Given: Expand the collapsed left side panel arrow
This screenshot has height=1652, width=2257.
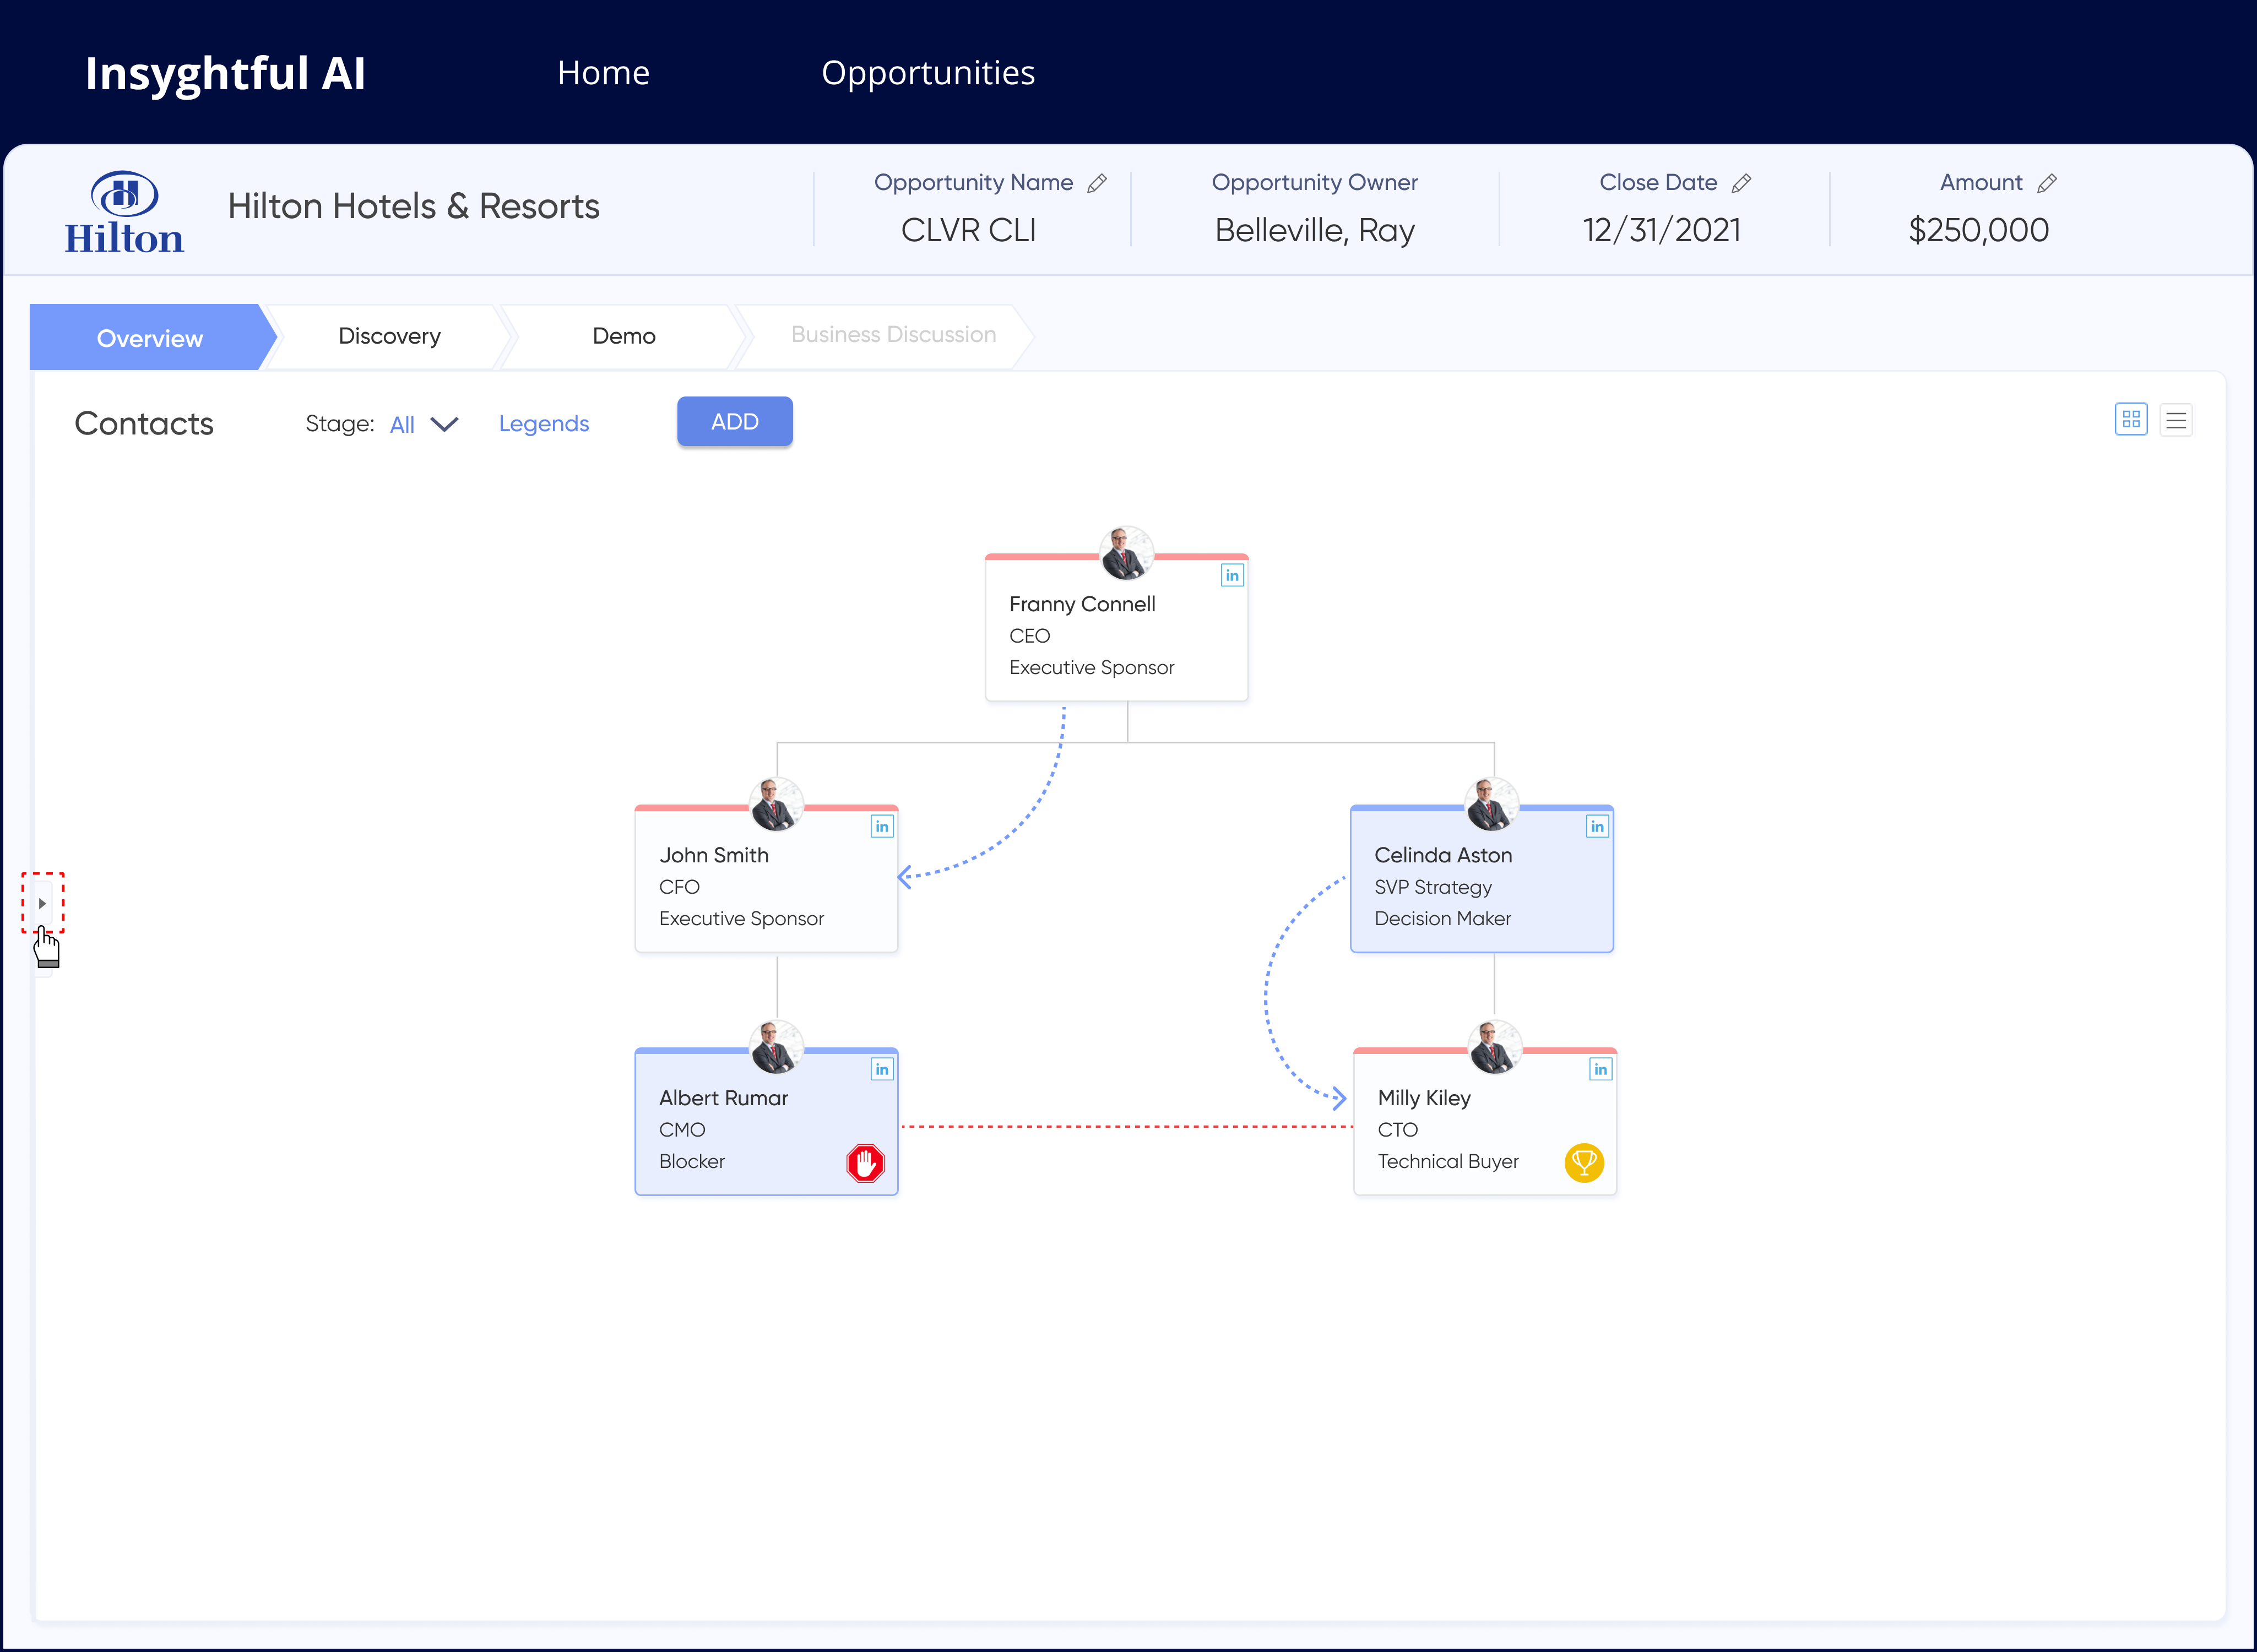Looking at the screenshot, I should point(42,903).
